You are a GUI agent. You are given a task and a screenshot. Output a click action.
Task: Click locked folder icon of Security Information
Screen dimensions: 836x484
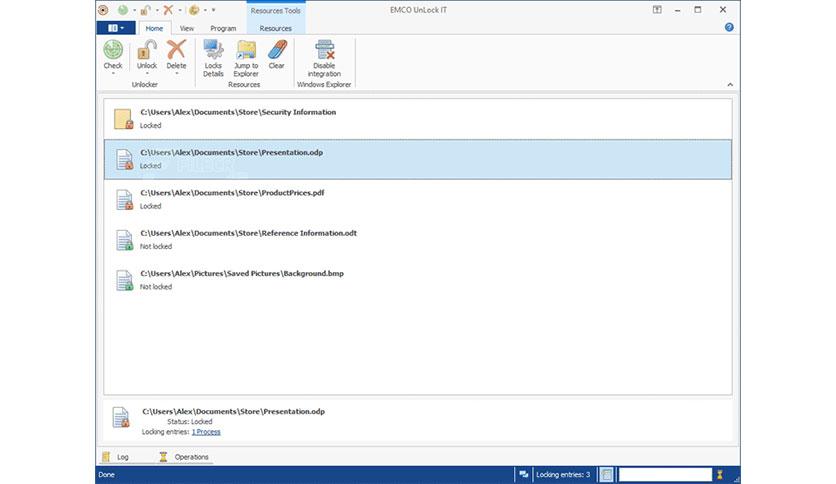tap(123, 119)
